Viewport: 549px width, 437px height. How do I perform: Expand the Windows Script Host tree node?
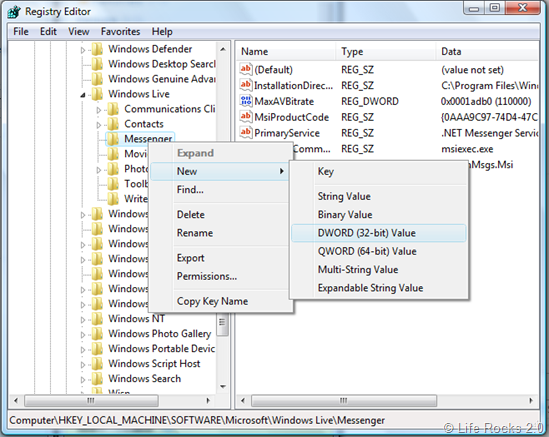(x=83, y=365)
